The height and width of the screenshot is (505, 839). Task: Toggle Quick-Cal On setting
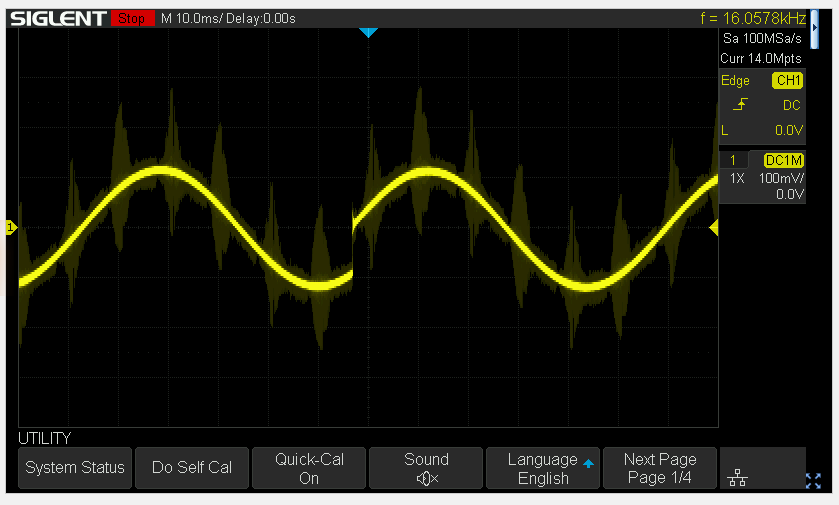(309, 468)
